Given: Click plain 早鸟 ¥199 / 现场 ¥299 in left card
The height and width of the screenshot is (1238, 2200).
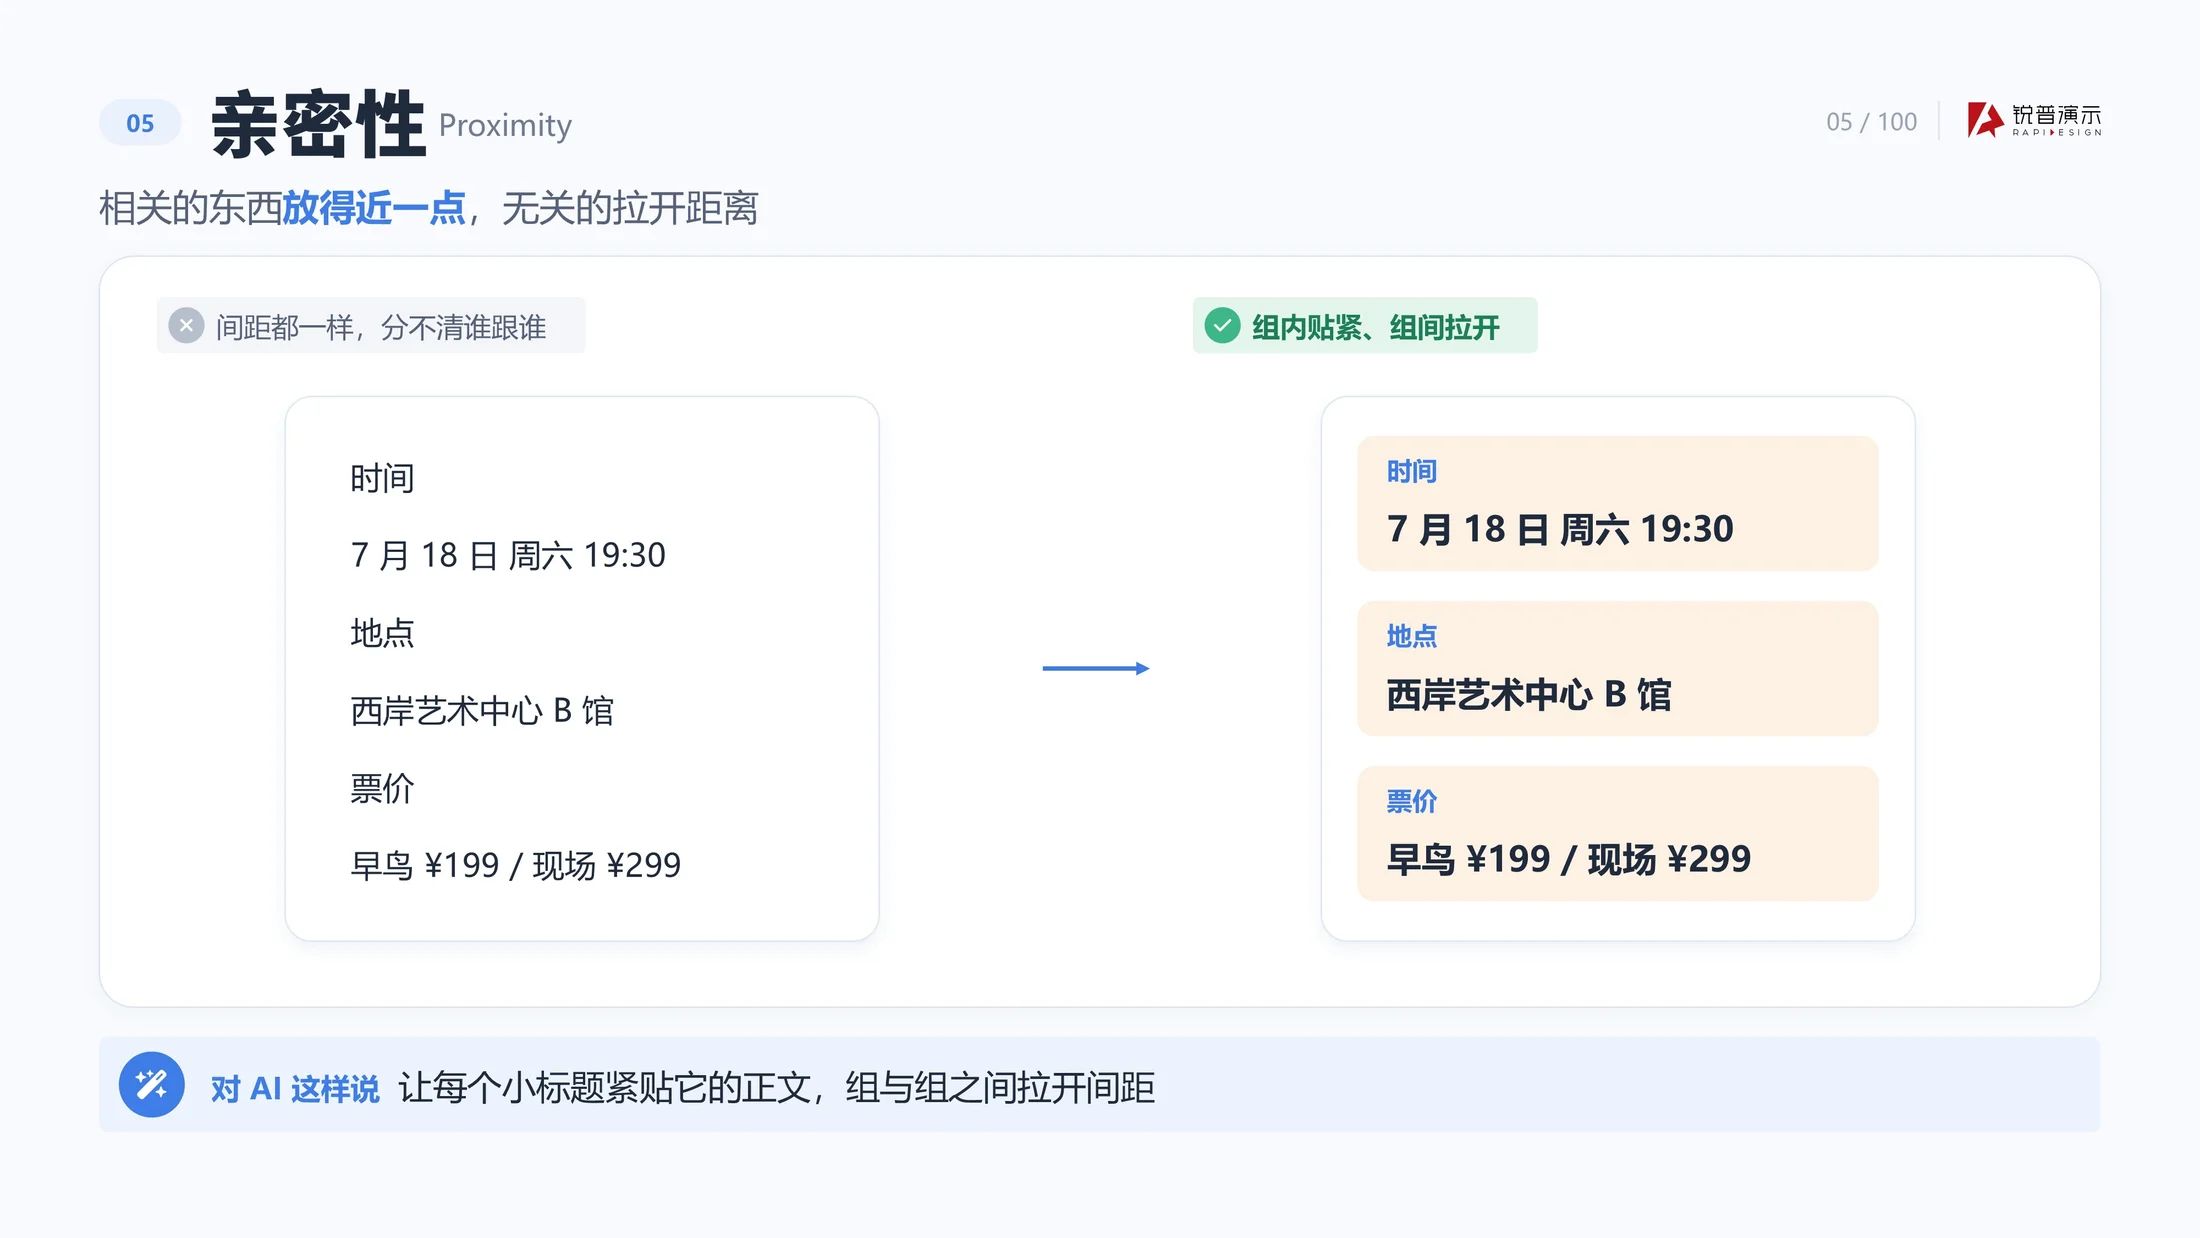Looking at the screenshot, I should click(516, 865).
